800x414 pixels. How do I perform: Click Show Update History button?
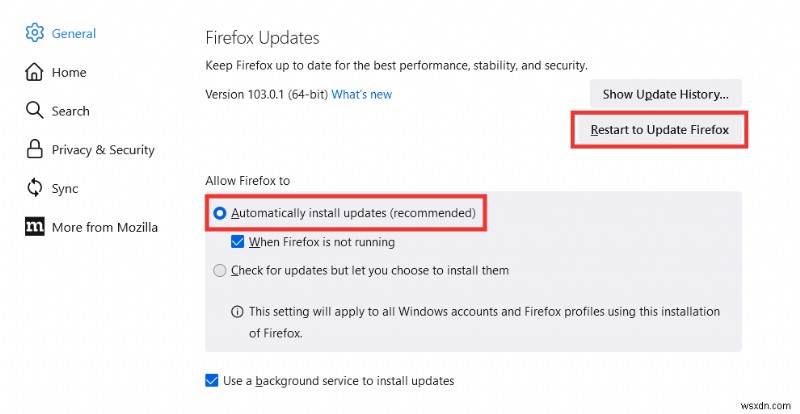665,94
